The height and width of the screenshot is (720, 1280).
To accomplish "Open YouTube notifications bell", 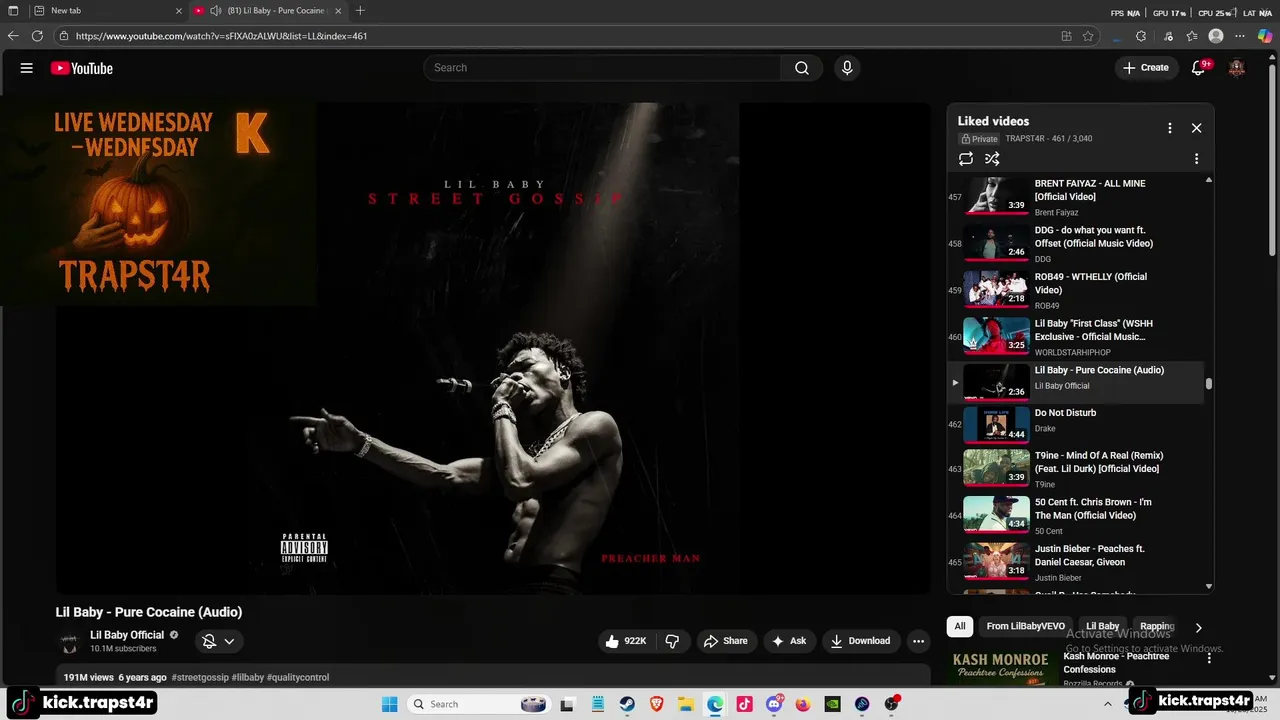I will tap(1198, 68).
